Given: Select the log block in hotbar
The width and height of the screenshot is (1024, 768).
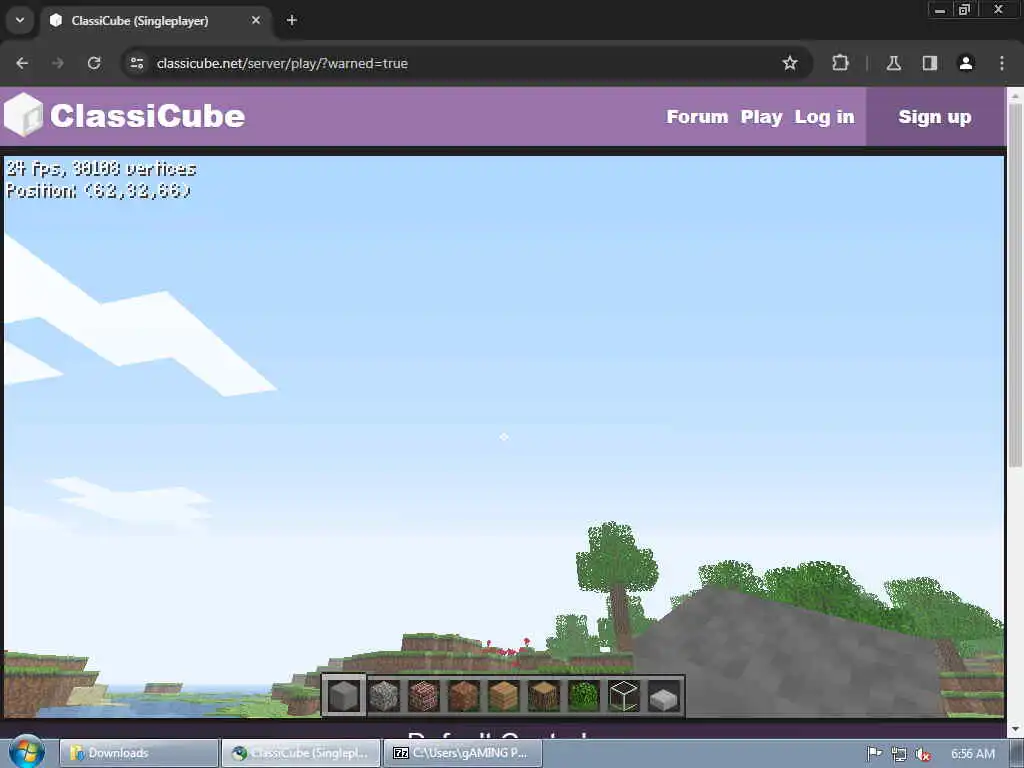Looking at the screenshot, I should tap(544, 696).
